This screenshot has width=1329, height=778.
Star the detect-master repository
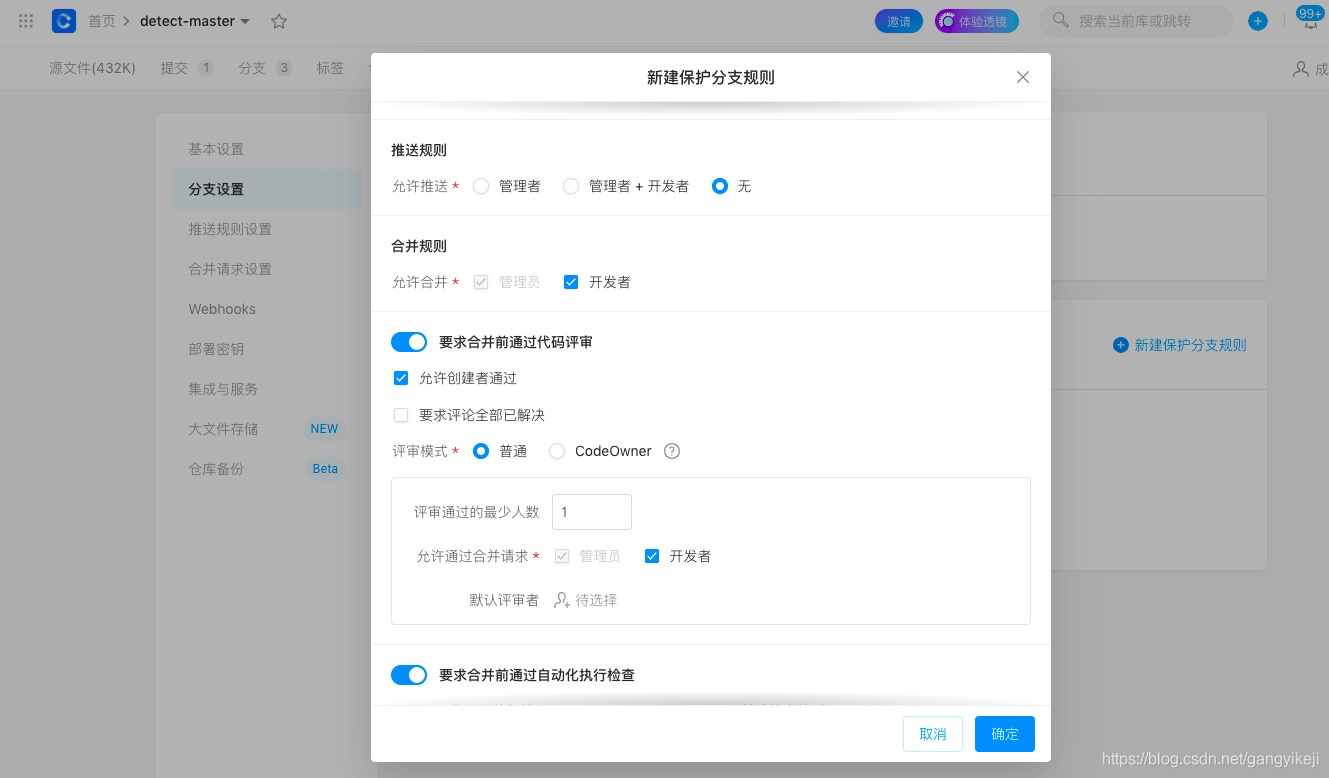point(278,21)
